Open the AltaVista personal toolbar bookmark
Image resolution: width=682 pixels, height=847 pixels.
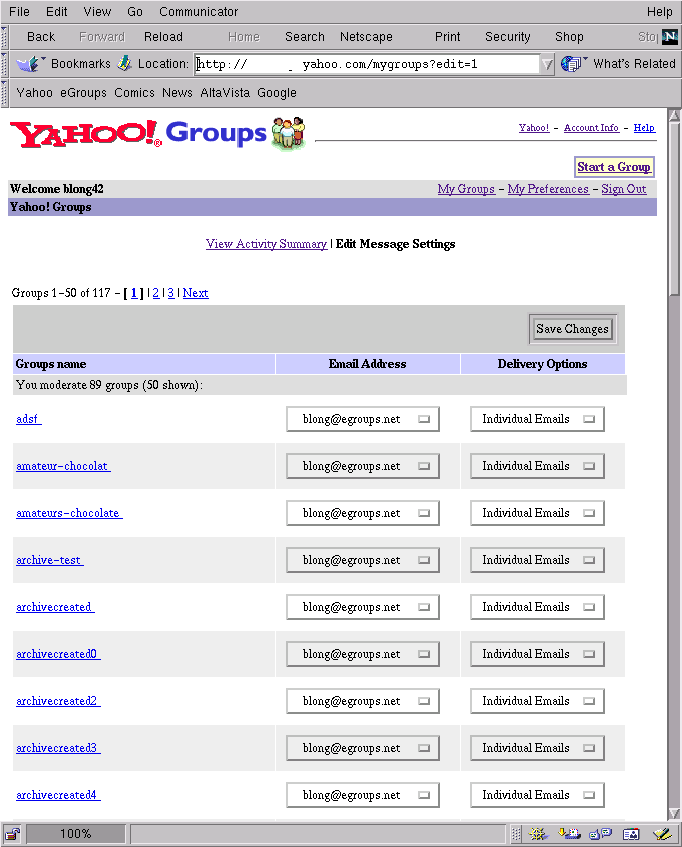tap(225, 93)
